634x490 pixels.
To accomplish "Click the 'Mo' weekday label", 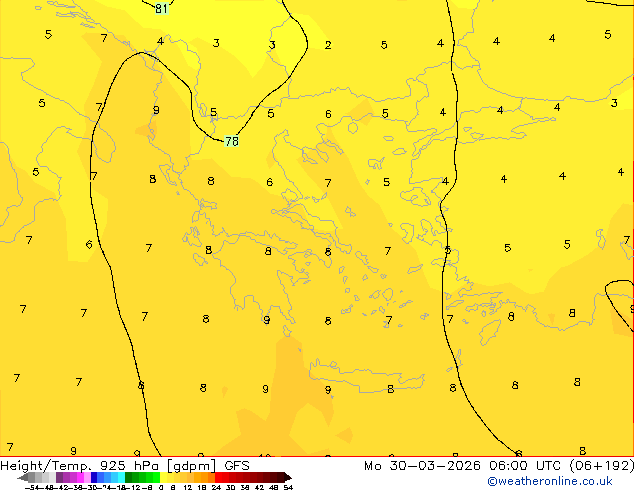I will point(373,466).
